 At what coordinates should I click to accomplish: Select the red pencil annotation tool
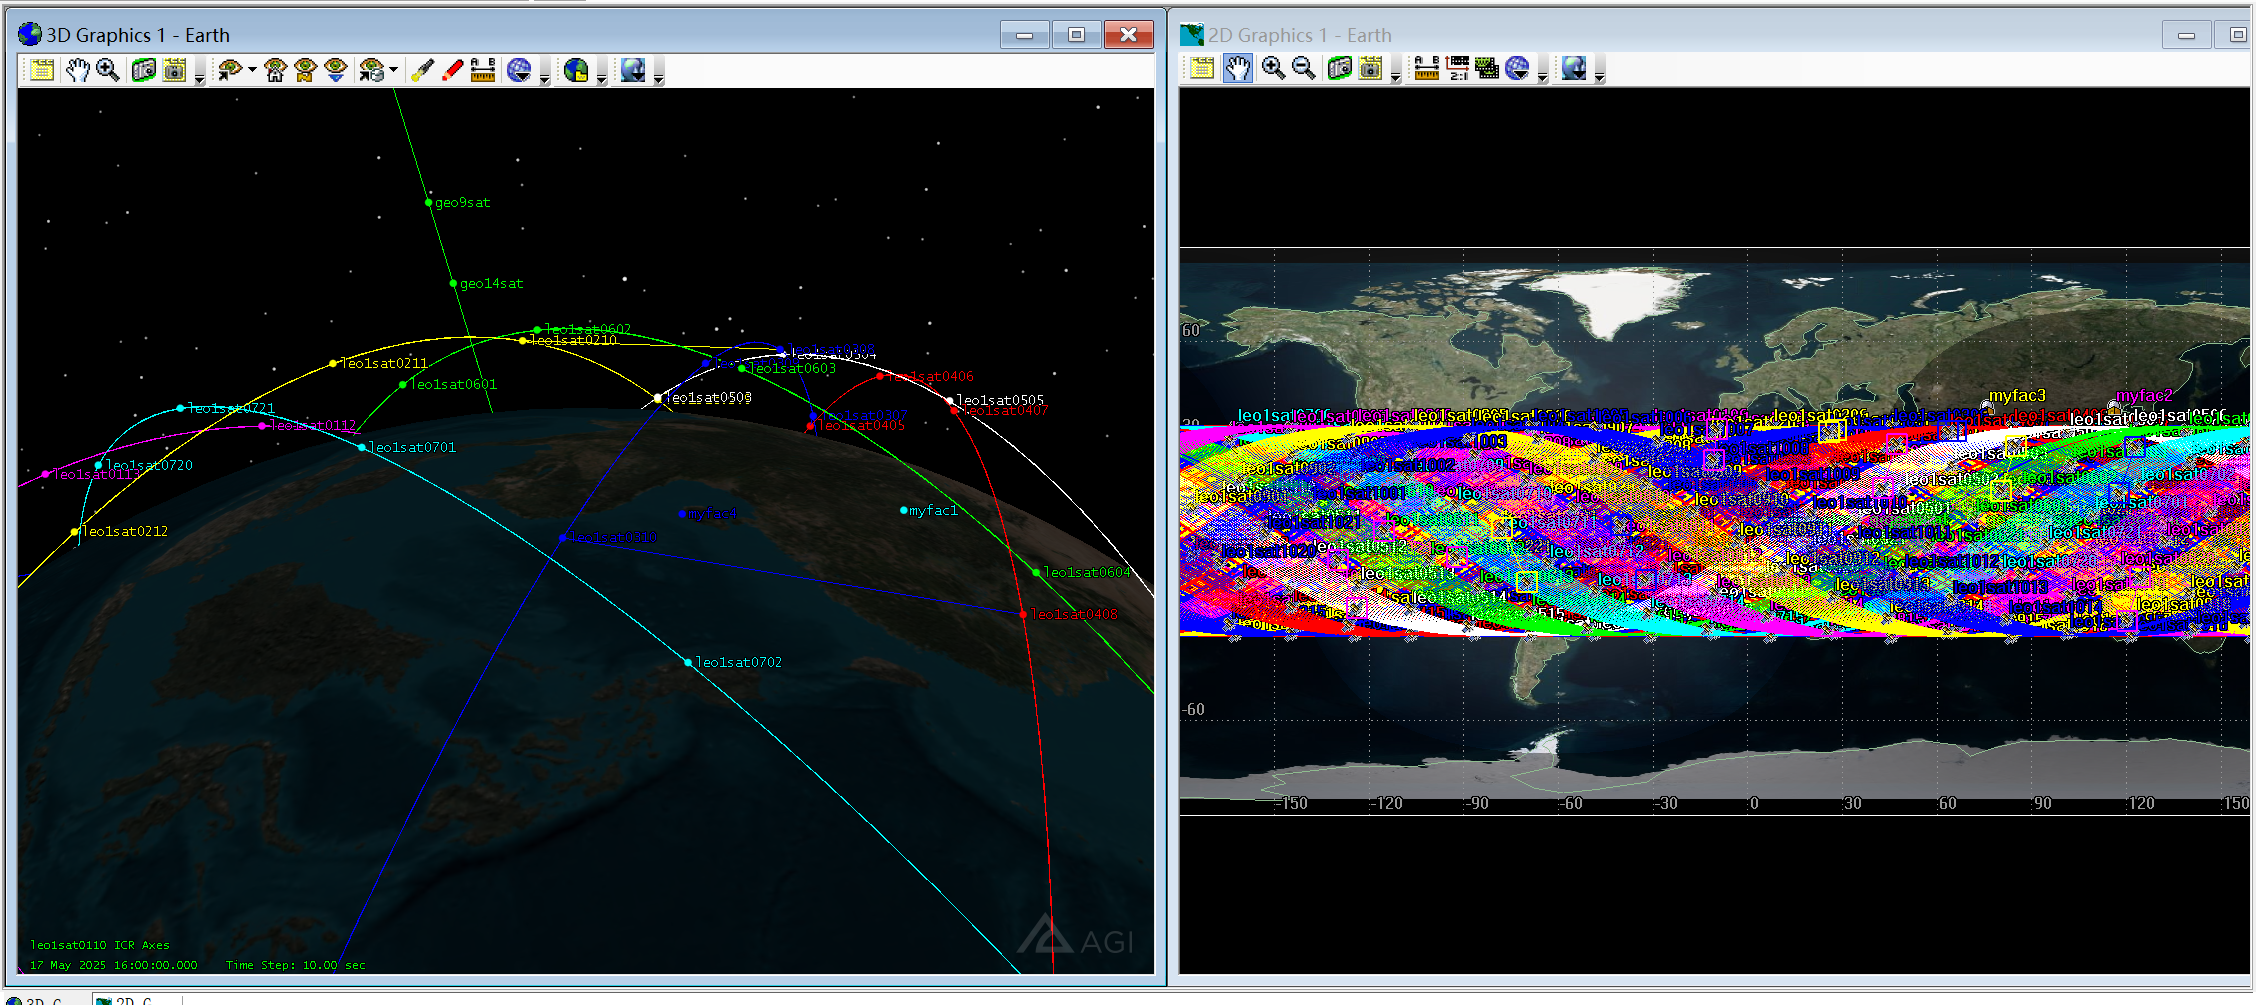[452, 70]
